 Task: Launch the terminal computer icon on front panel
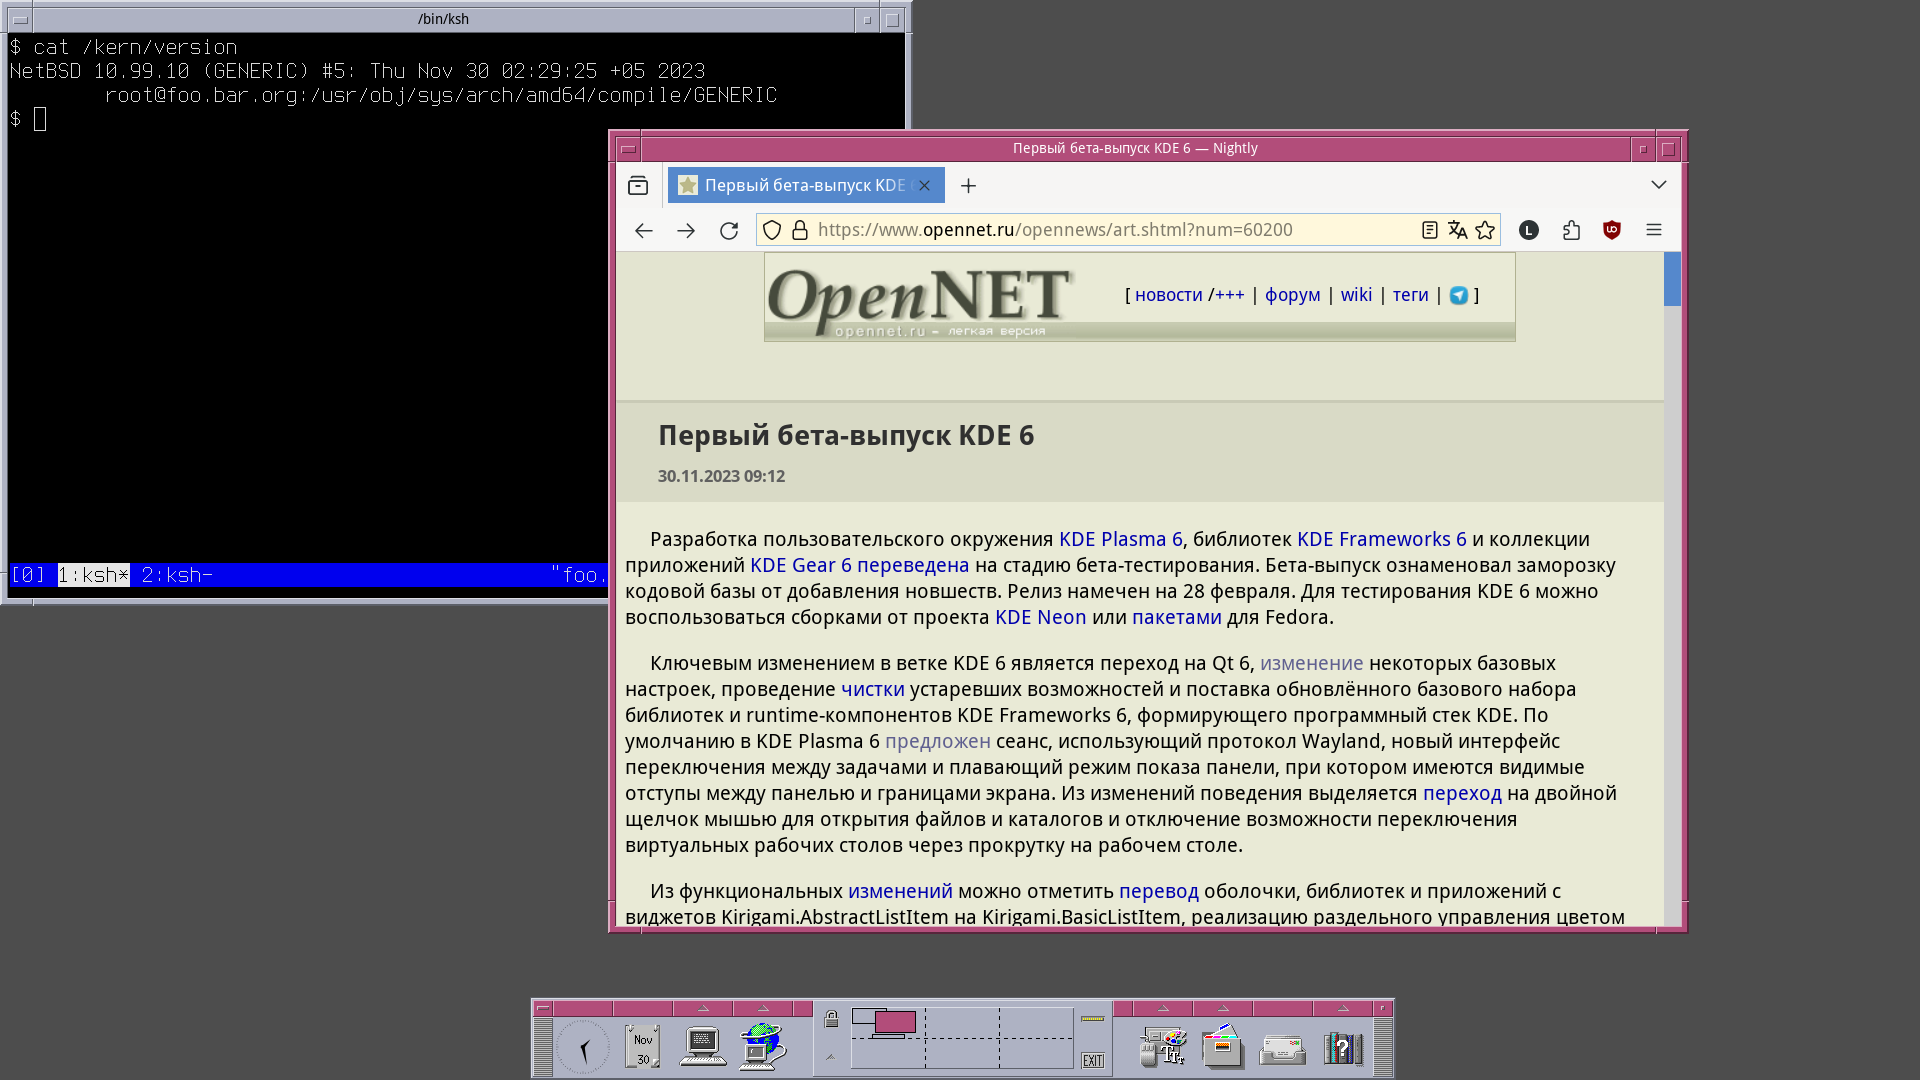[x=703, y=1047]
